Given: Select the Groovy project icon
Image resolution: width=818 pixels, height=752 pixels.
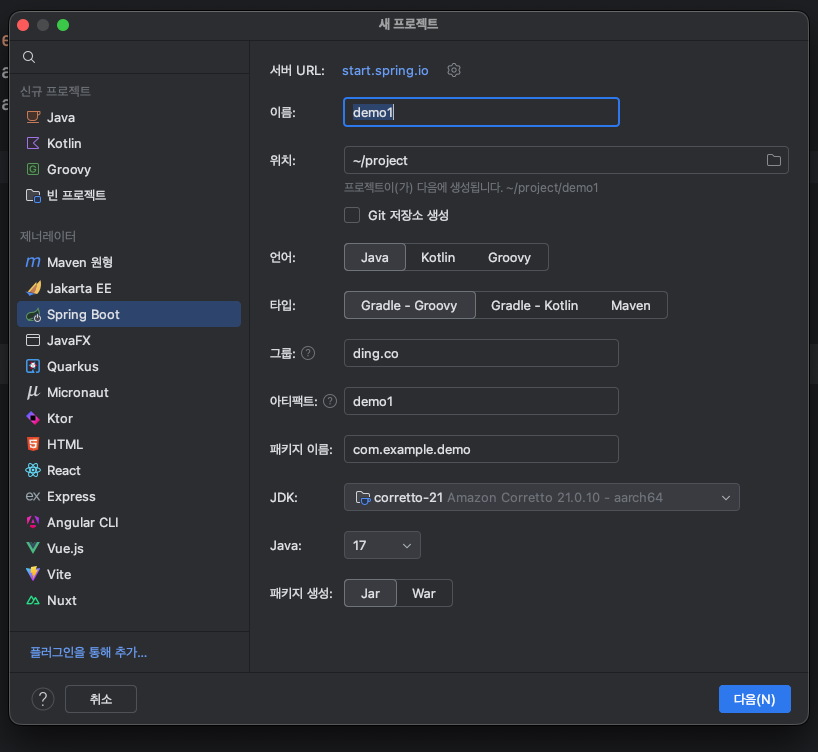Looking at the screenshot, I should click(33, 169).
